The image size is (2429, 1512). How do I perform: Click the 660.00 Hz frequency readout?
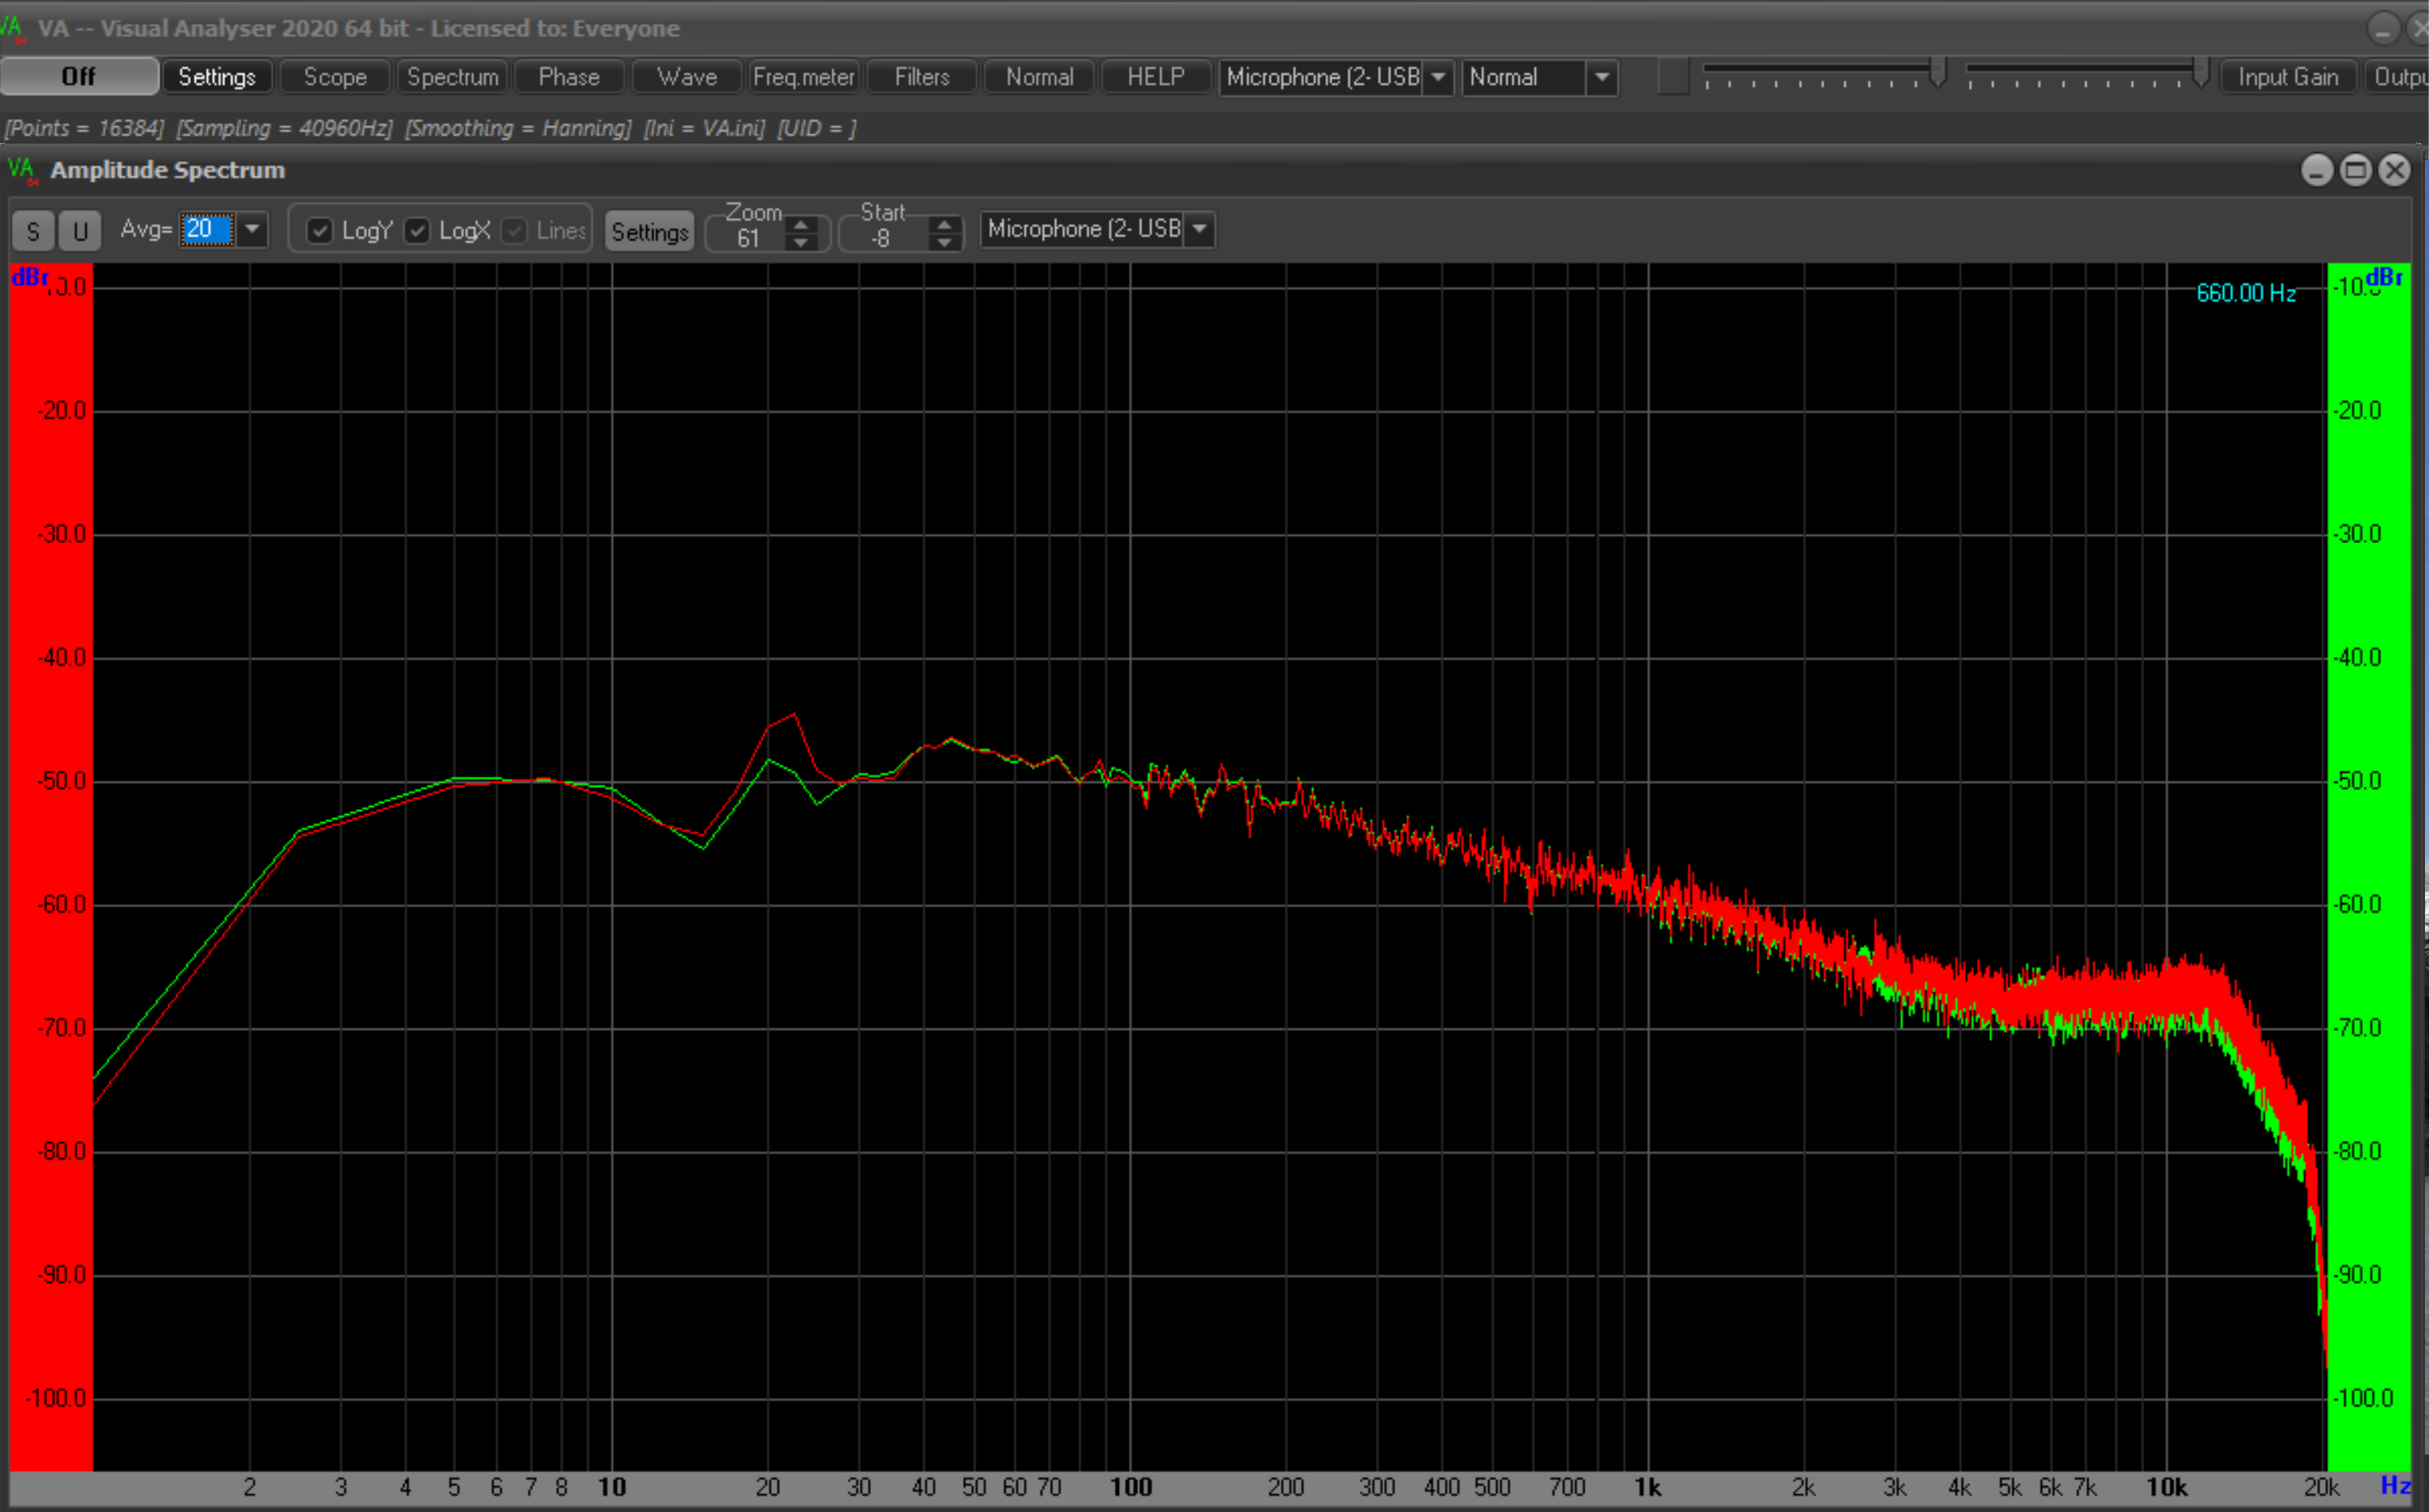[2245, 293]
